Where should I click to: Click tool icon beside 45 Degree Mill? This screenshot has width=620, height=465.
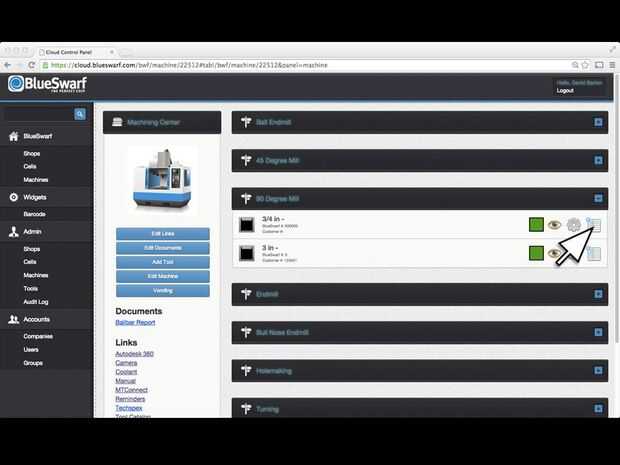(246, 161)
